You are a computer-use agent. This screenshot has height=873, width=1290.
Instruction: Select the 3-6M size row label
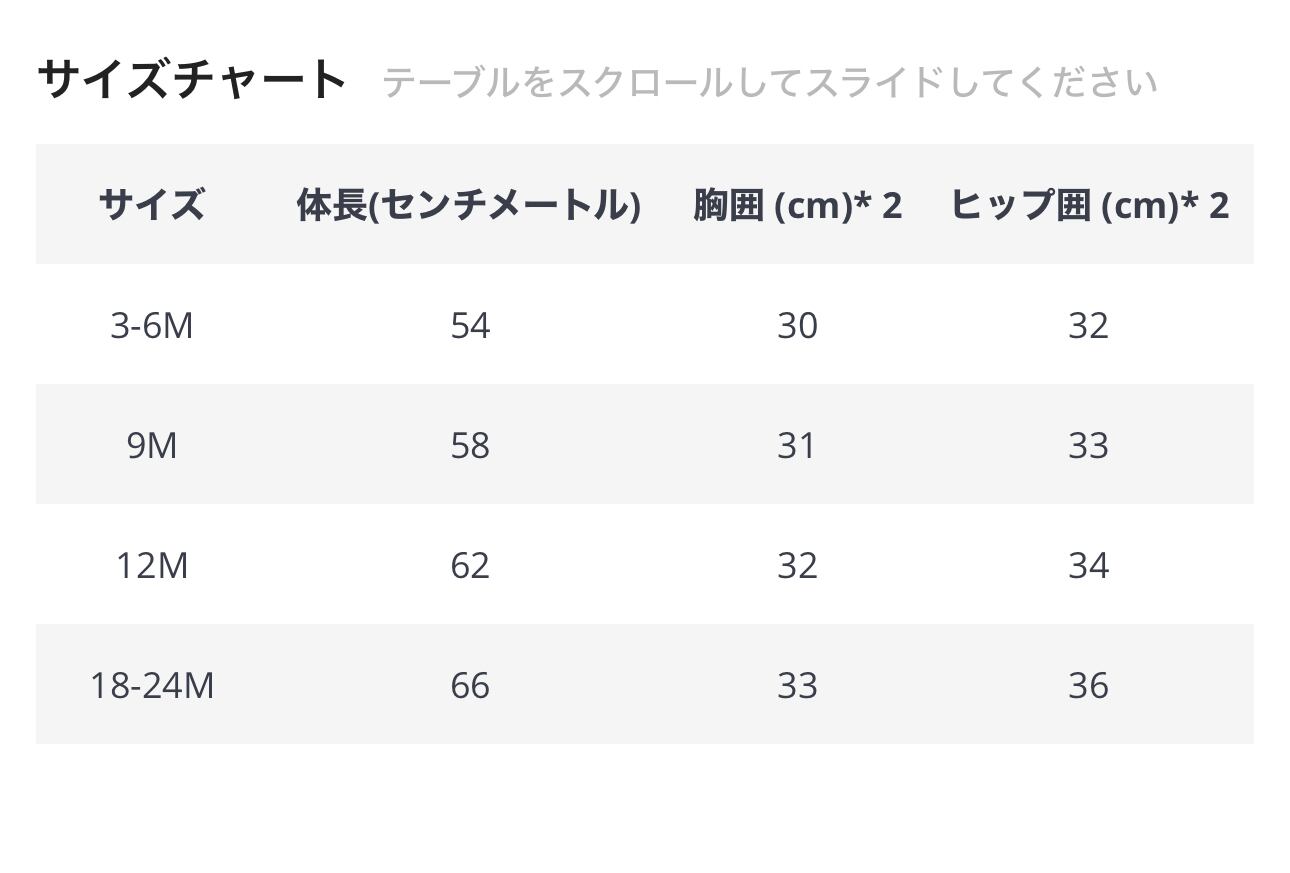[152, 325]
